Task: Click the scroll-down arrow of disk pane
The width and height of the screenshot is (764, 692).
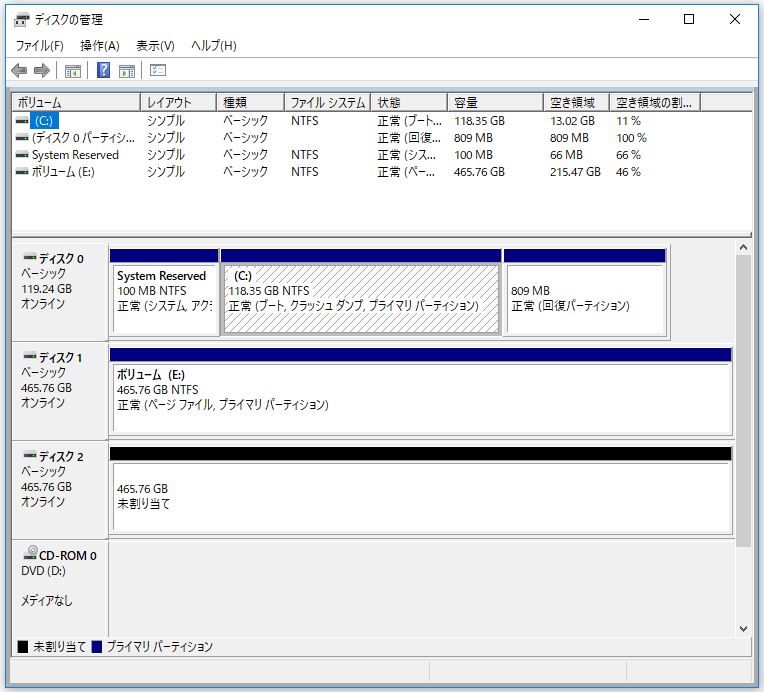Action: coord(743,629)
